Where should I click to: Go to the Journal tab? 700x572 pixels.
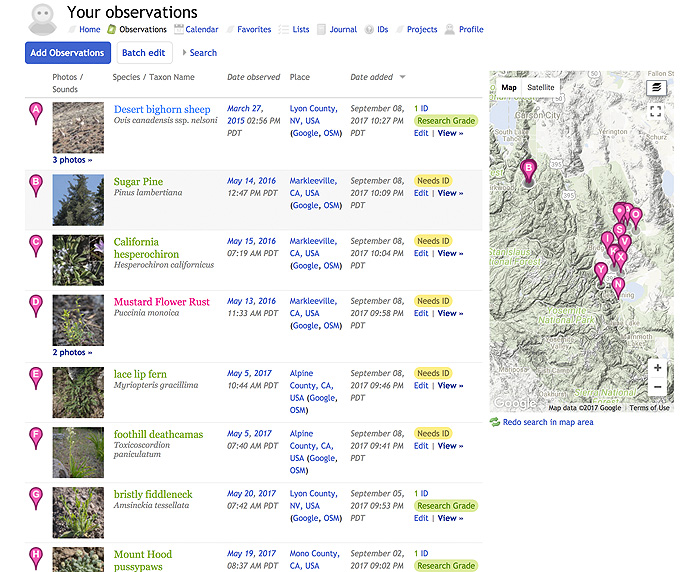pyautogui.click(x=336, y=30)
